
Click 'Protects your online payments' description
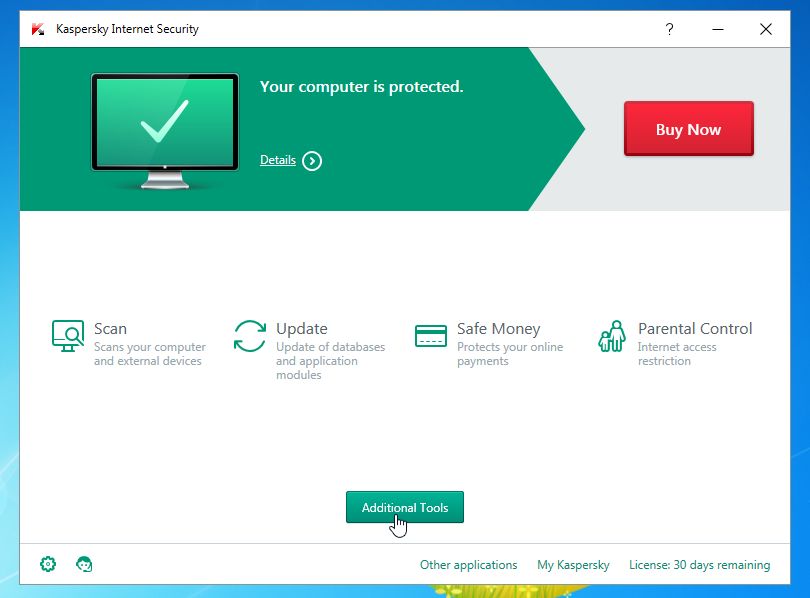click(510, 354)
